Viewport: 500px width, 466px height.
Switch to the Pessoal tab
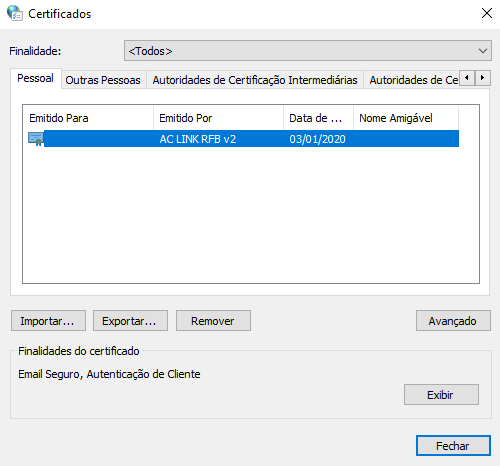point(35,78)
